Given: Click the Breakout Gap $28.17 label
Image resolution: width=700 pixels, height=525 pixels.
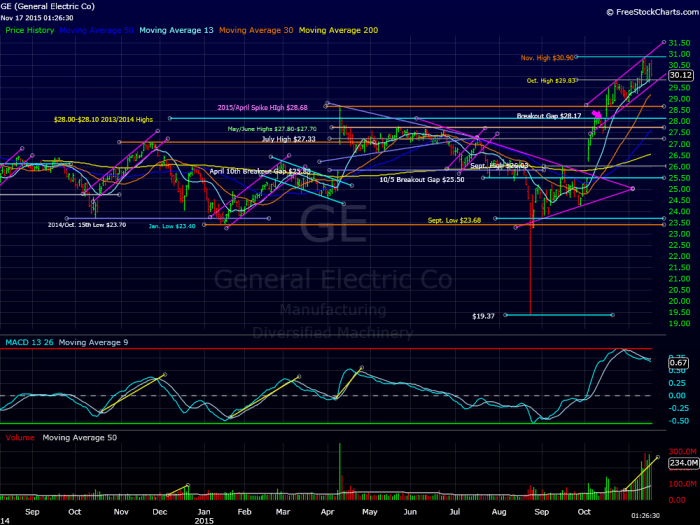Looking at the screenshot, I should coord(549,116).
